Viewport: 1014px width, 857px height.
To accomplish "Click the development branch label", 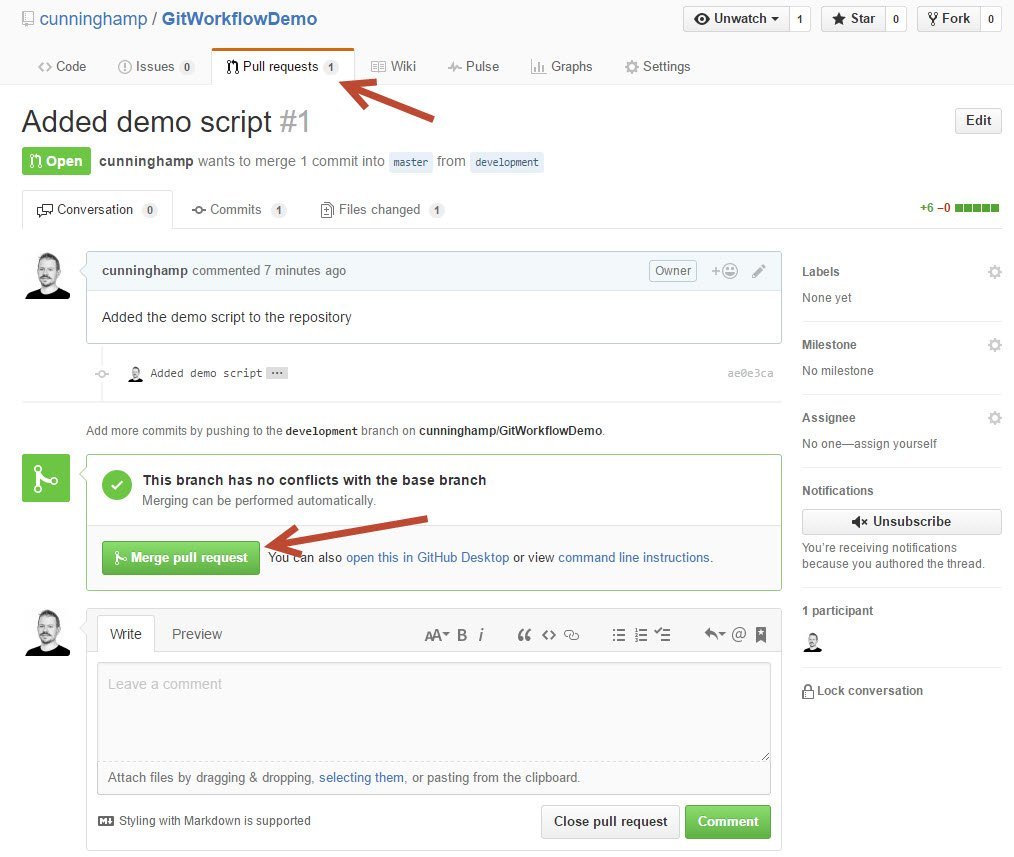I will (x=507, y=162).
